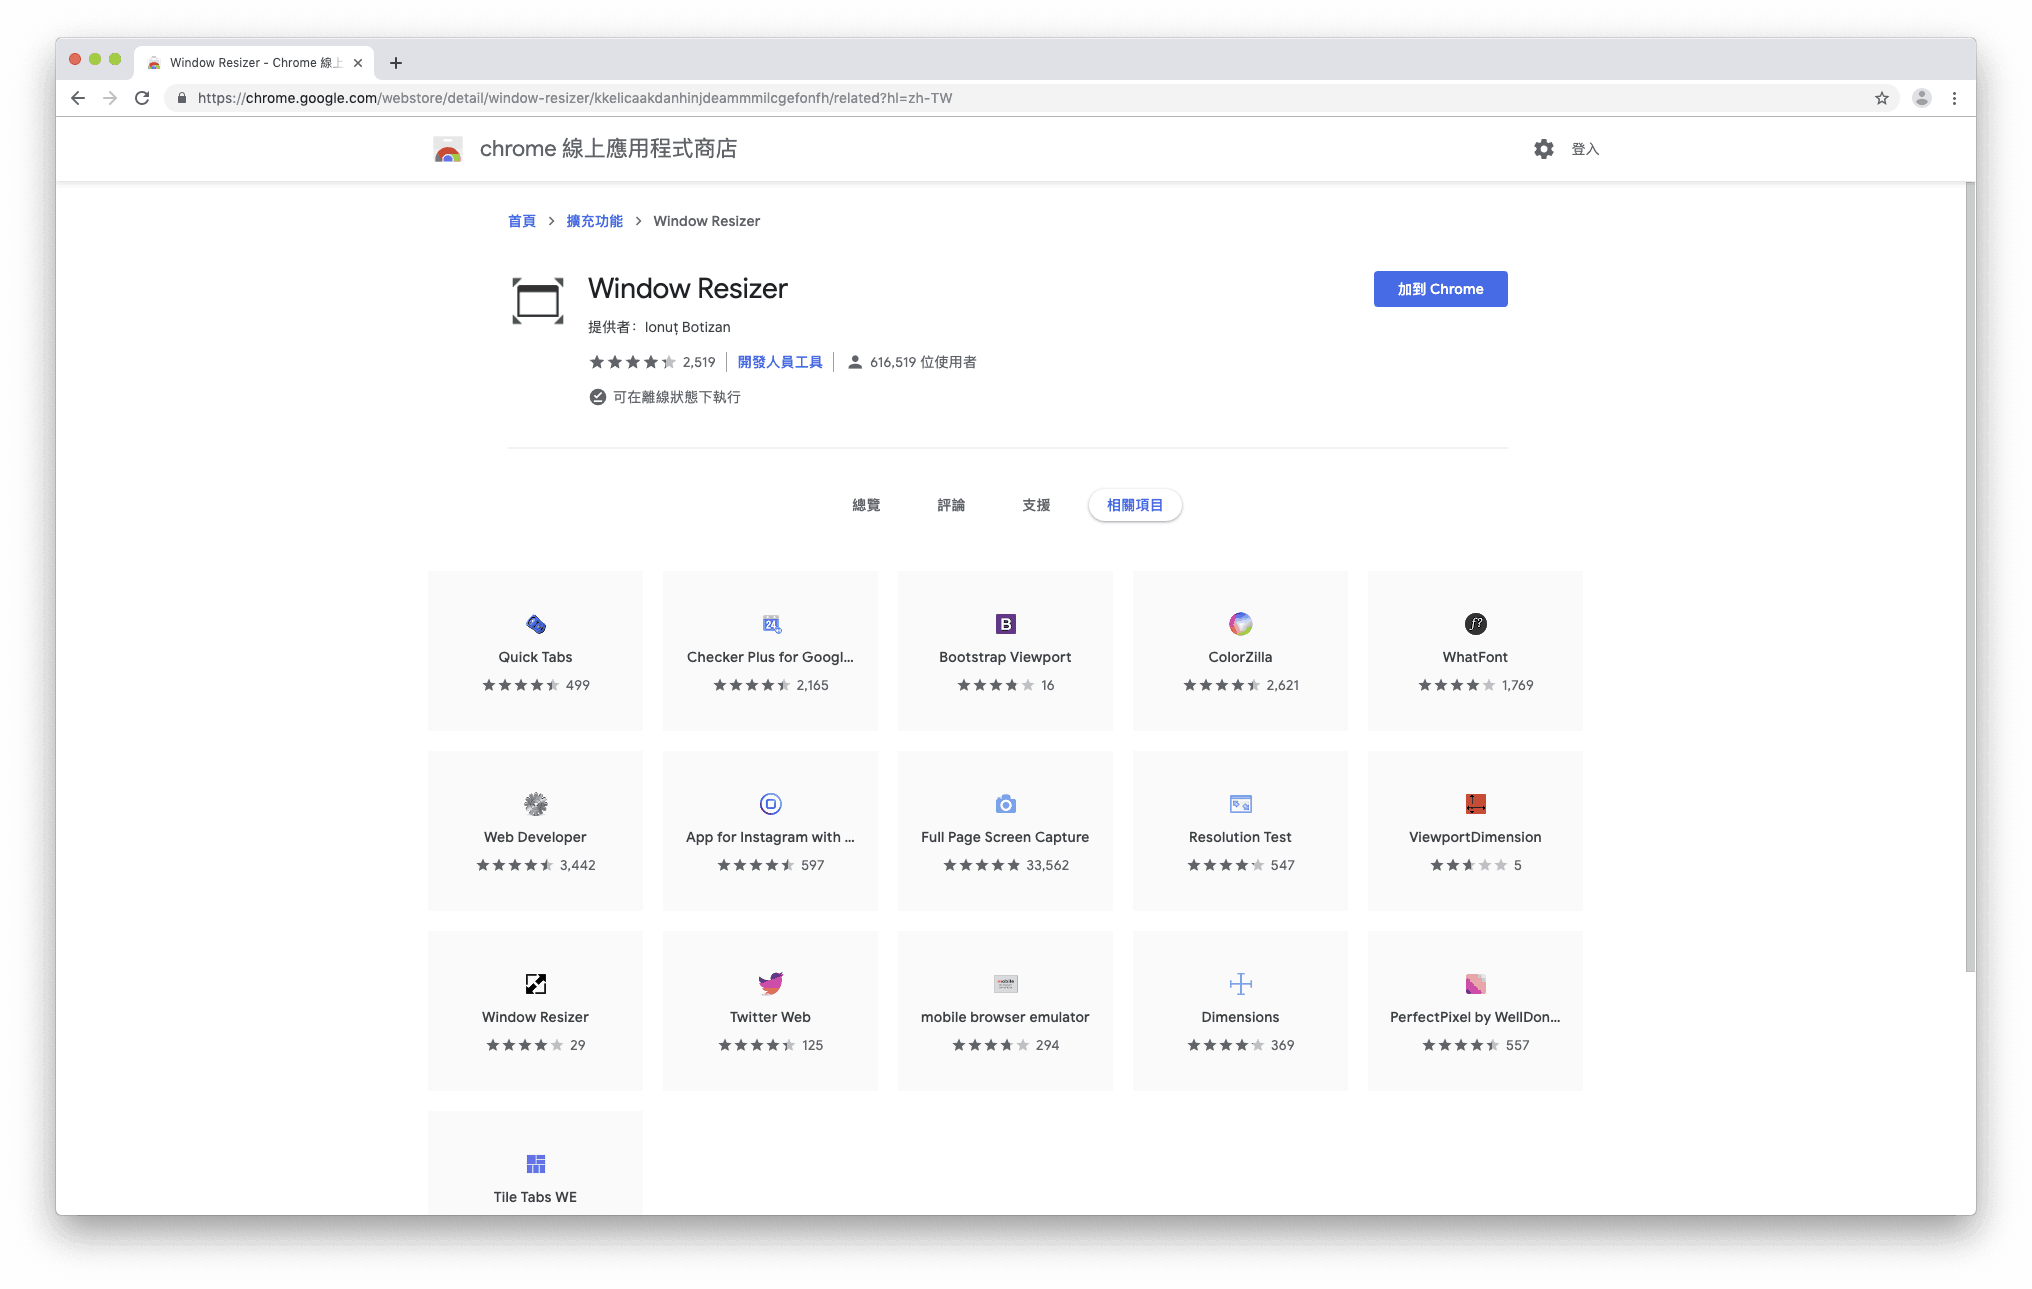
Task: Click the settings gear icon
Action: [x=1544, y=149]
